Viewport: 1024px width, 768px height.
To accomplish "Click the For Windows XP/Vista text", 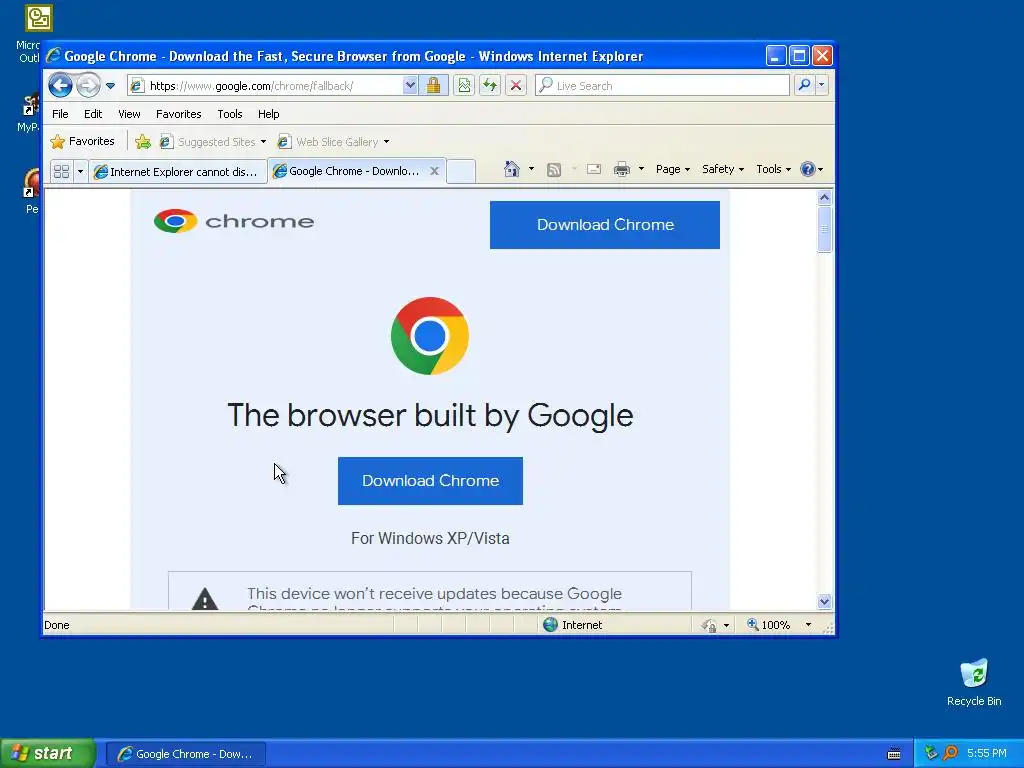I will click(430, 538).
